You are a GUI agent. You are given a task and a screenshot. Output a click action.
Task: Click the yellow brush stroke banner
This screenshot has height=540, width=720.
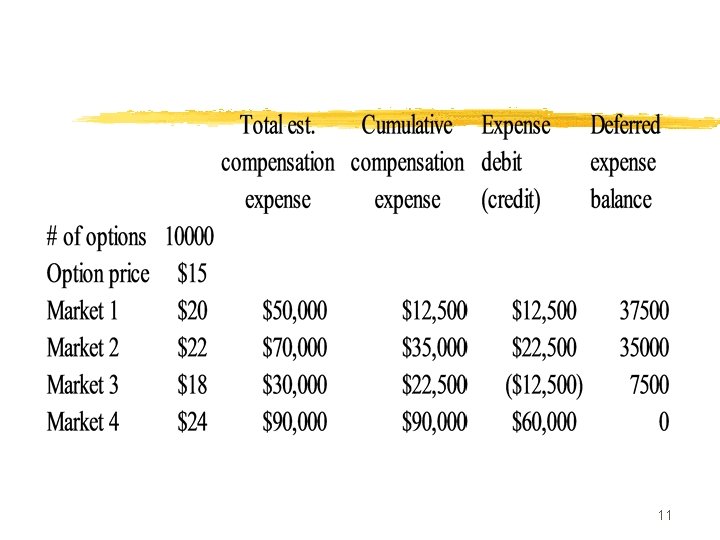[396, 120]
